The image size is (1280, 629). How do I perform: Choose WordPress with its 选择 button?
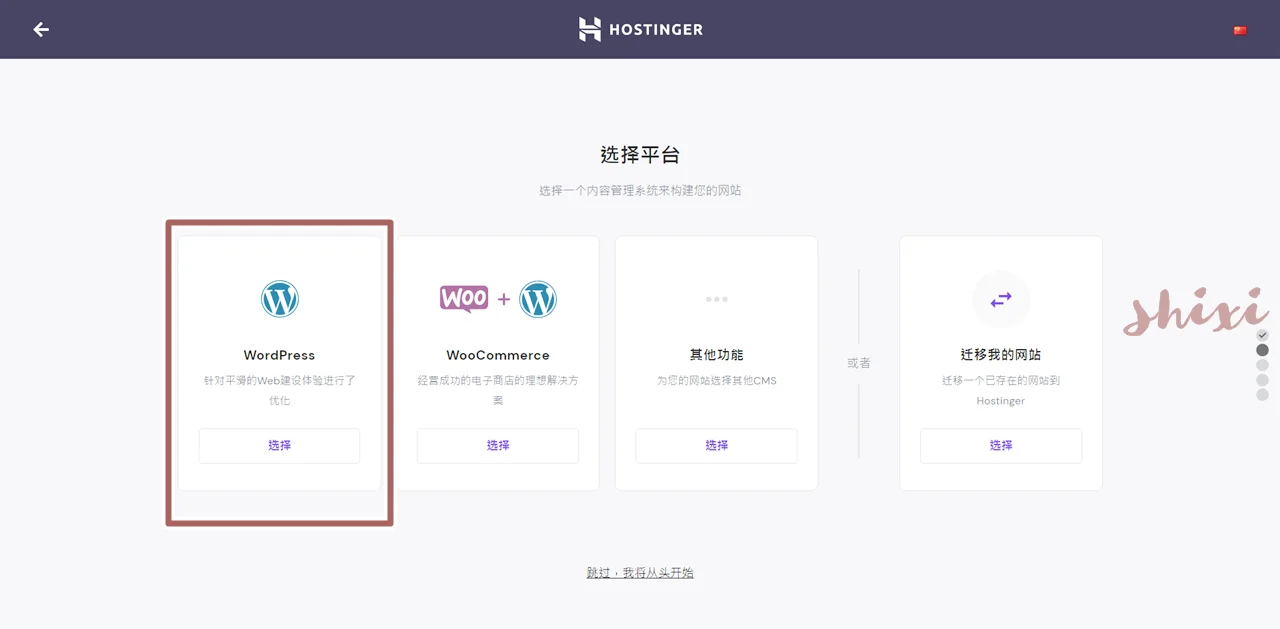(279, 446)
